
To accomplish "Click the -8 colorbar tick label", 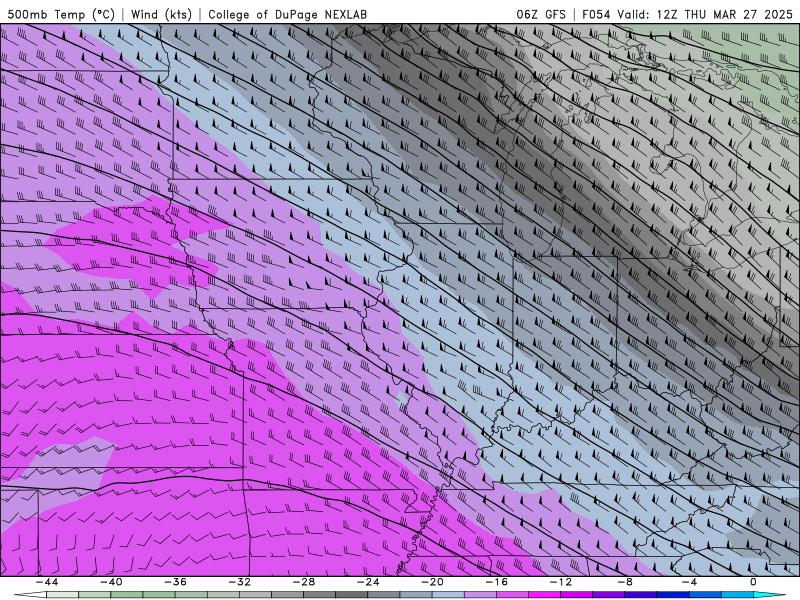I will [x=626, y=582].
